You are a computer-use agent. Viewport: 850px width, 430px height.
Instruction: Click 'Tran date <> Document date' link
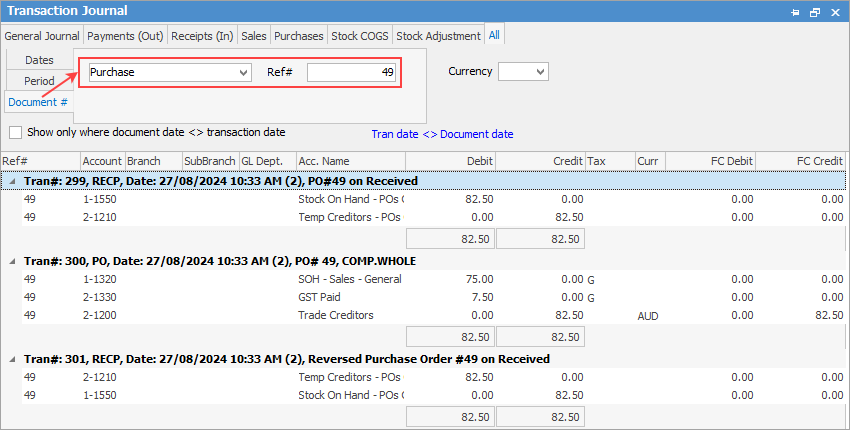[442, 134]
